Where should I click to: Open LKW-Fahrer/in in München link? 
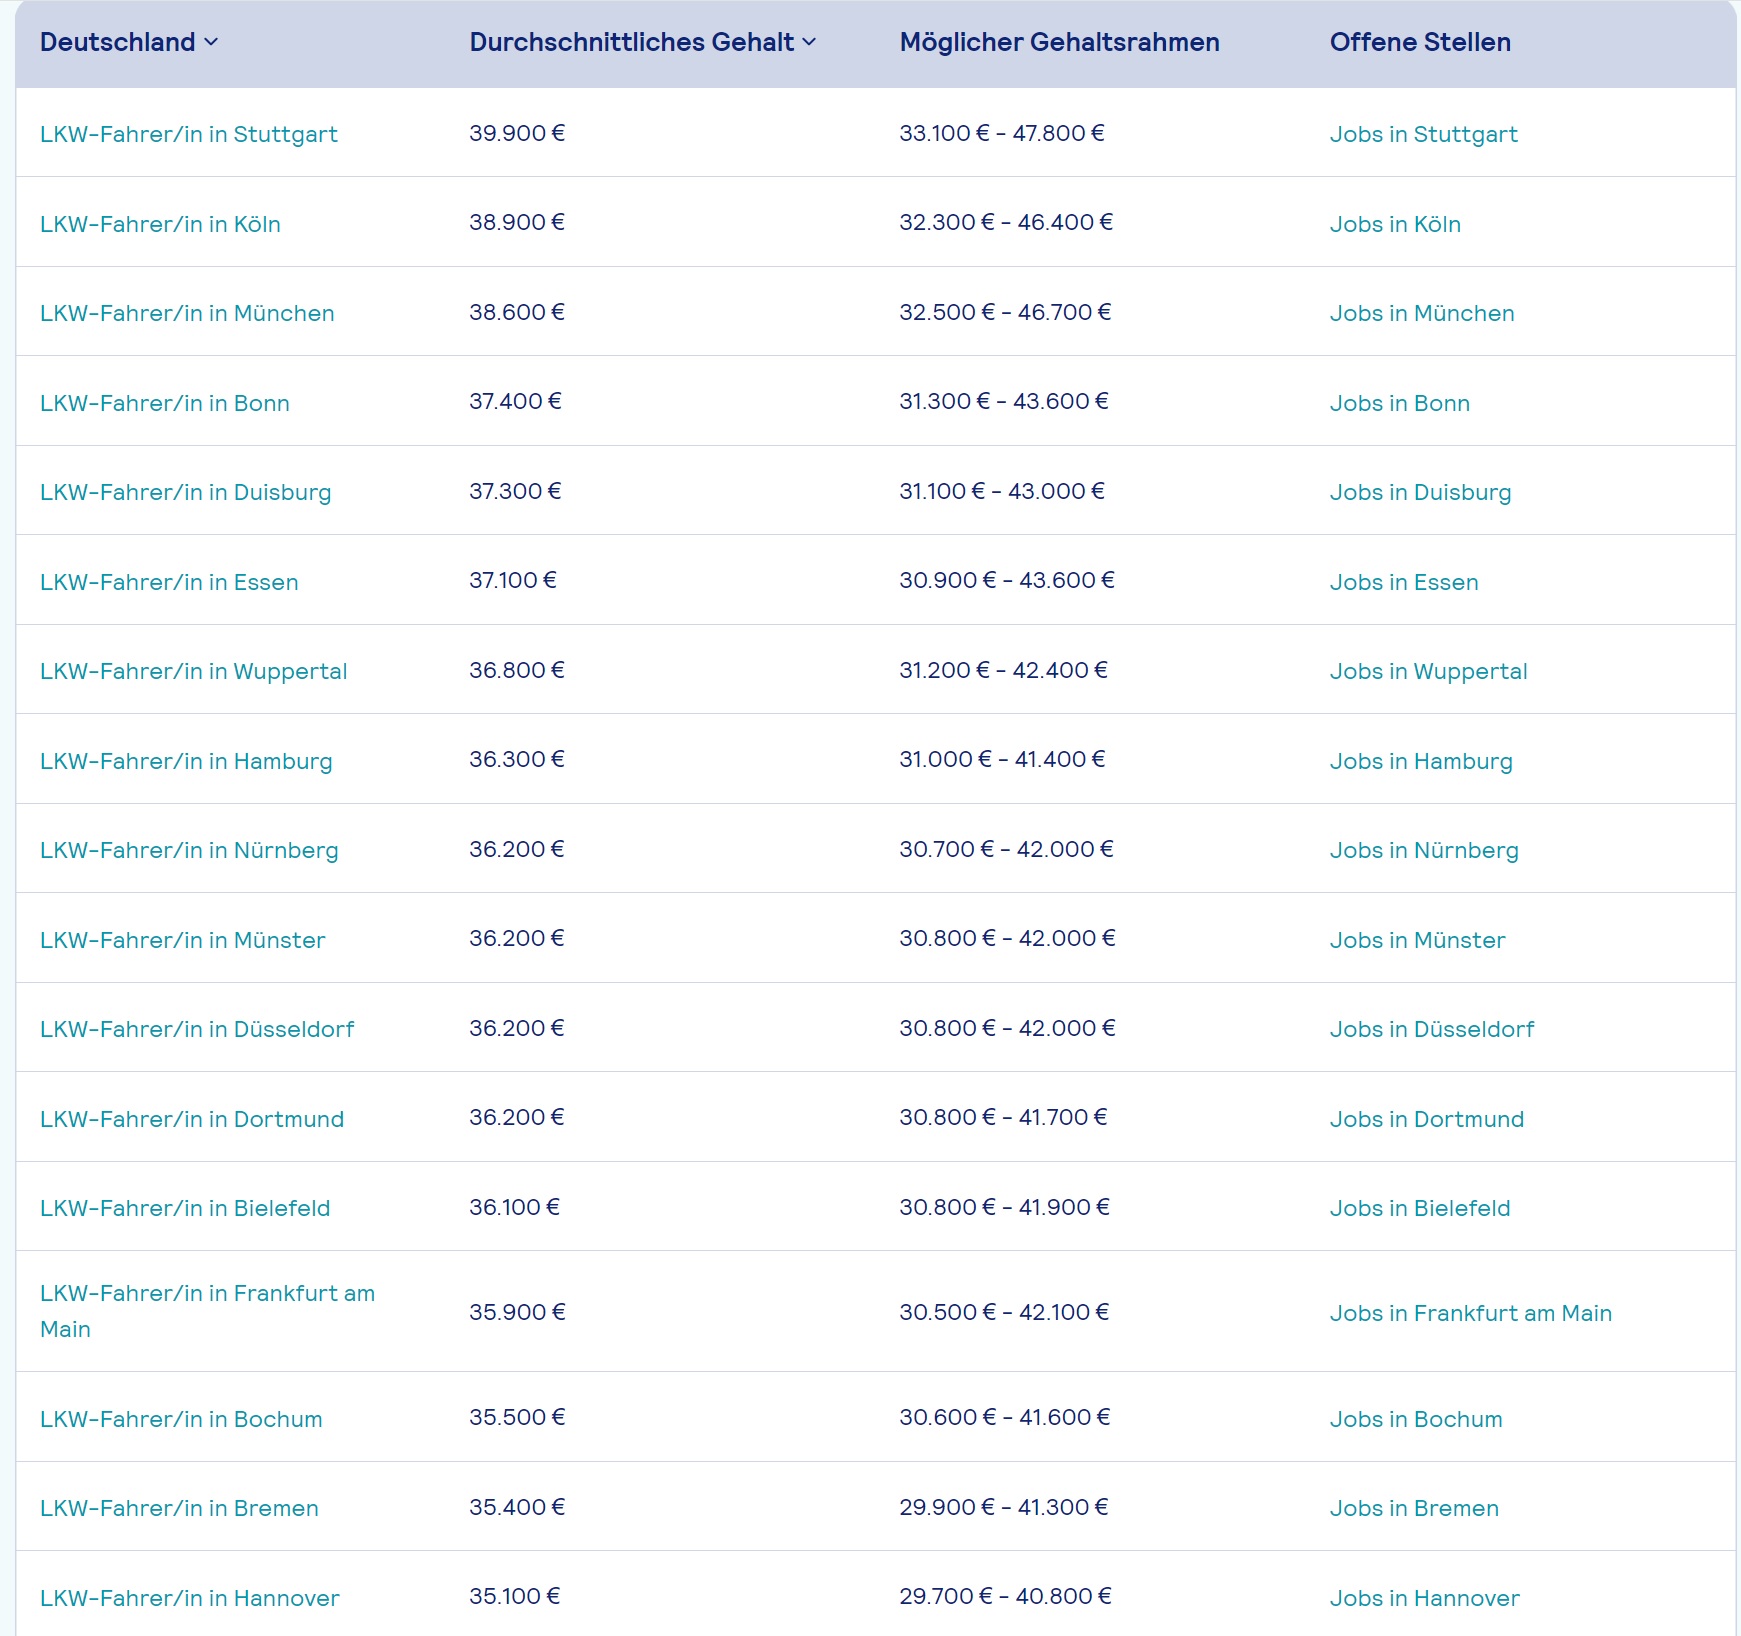[187, 313]
